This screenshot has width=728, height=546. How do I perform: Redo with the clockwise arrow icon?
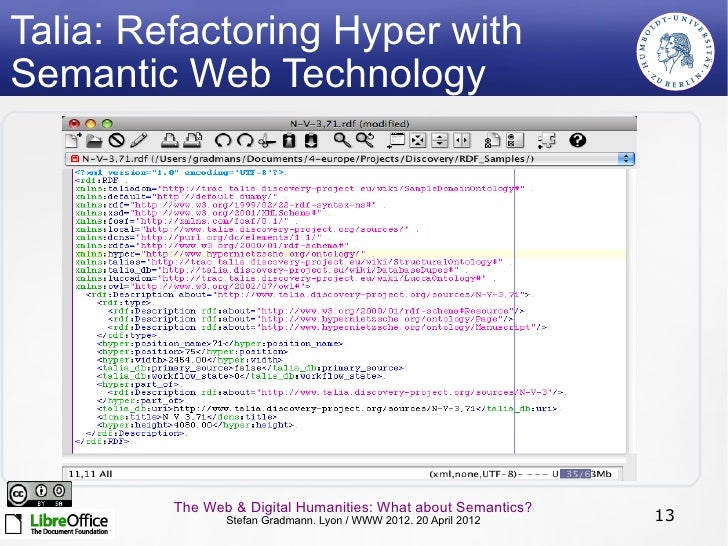pos(245,140)
